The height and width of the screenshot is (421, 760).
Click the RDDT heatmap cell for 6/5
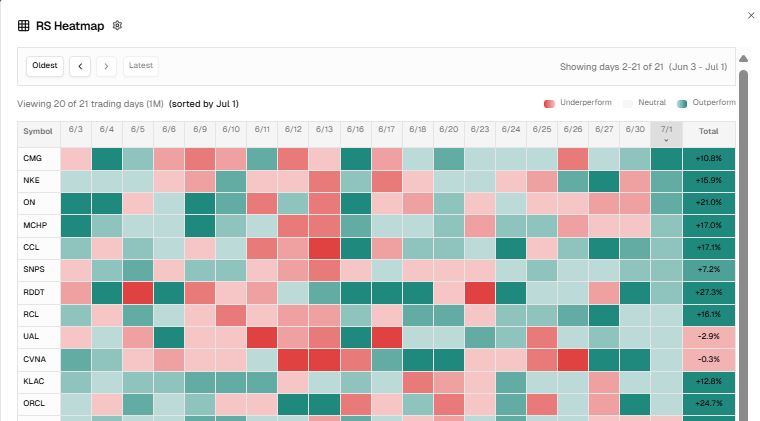pyautogui.click(x=138, y=293)
